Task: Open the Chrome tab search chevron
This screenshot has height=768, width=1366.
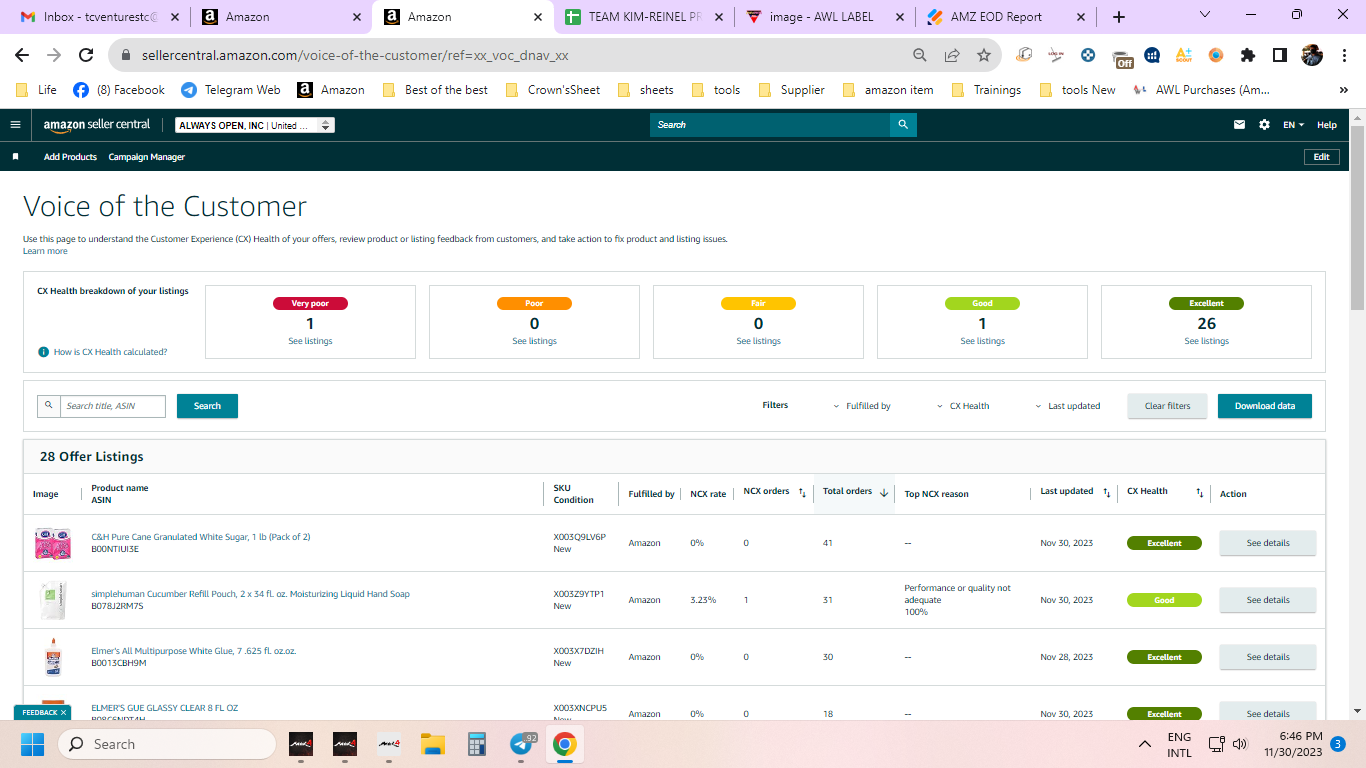Action: tap(1205, 15)
